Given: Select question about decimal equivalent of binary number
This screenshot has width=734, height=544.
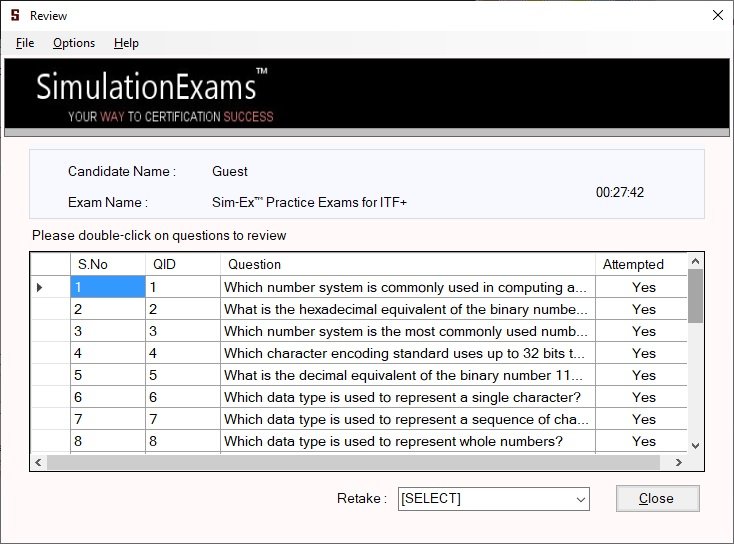Looking at the screenshot, I should click(408, 375).
